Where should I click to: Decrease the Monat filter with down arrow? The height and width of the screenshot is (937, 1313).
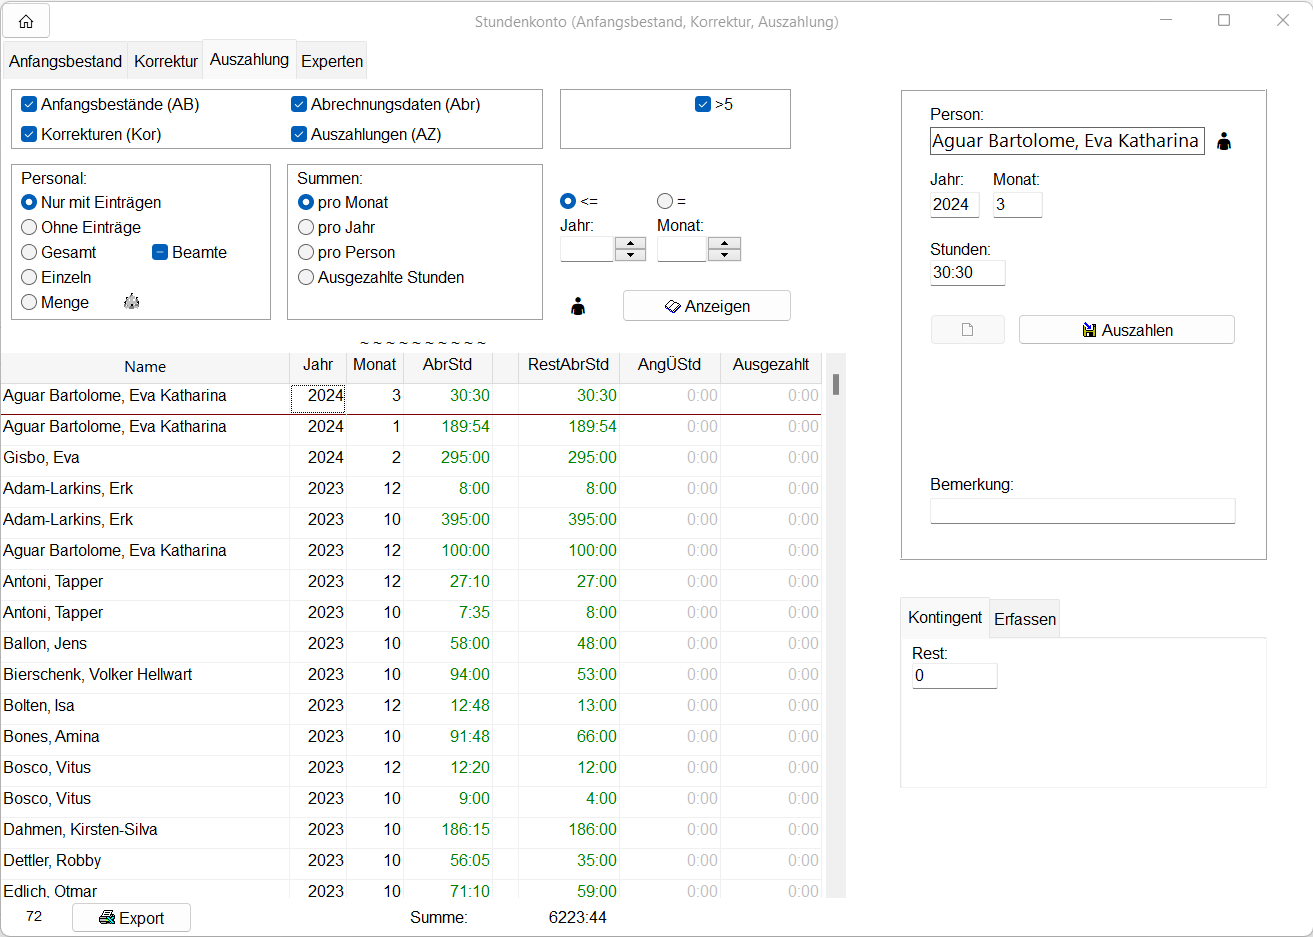(724, 255)
